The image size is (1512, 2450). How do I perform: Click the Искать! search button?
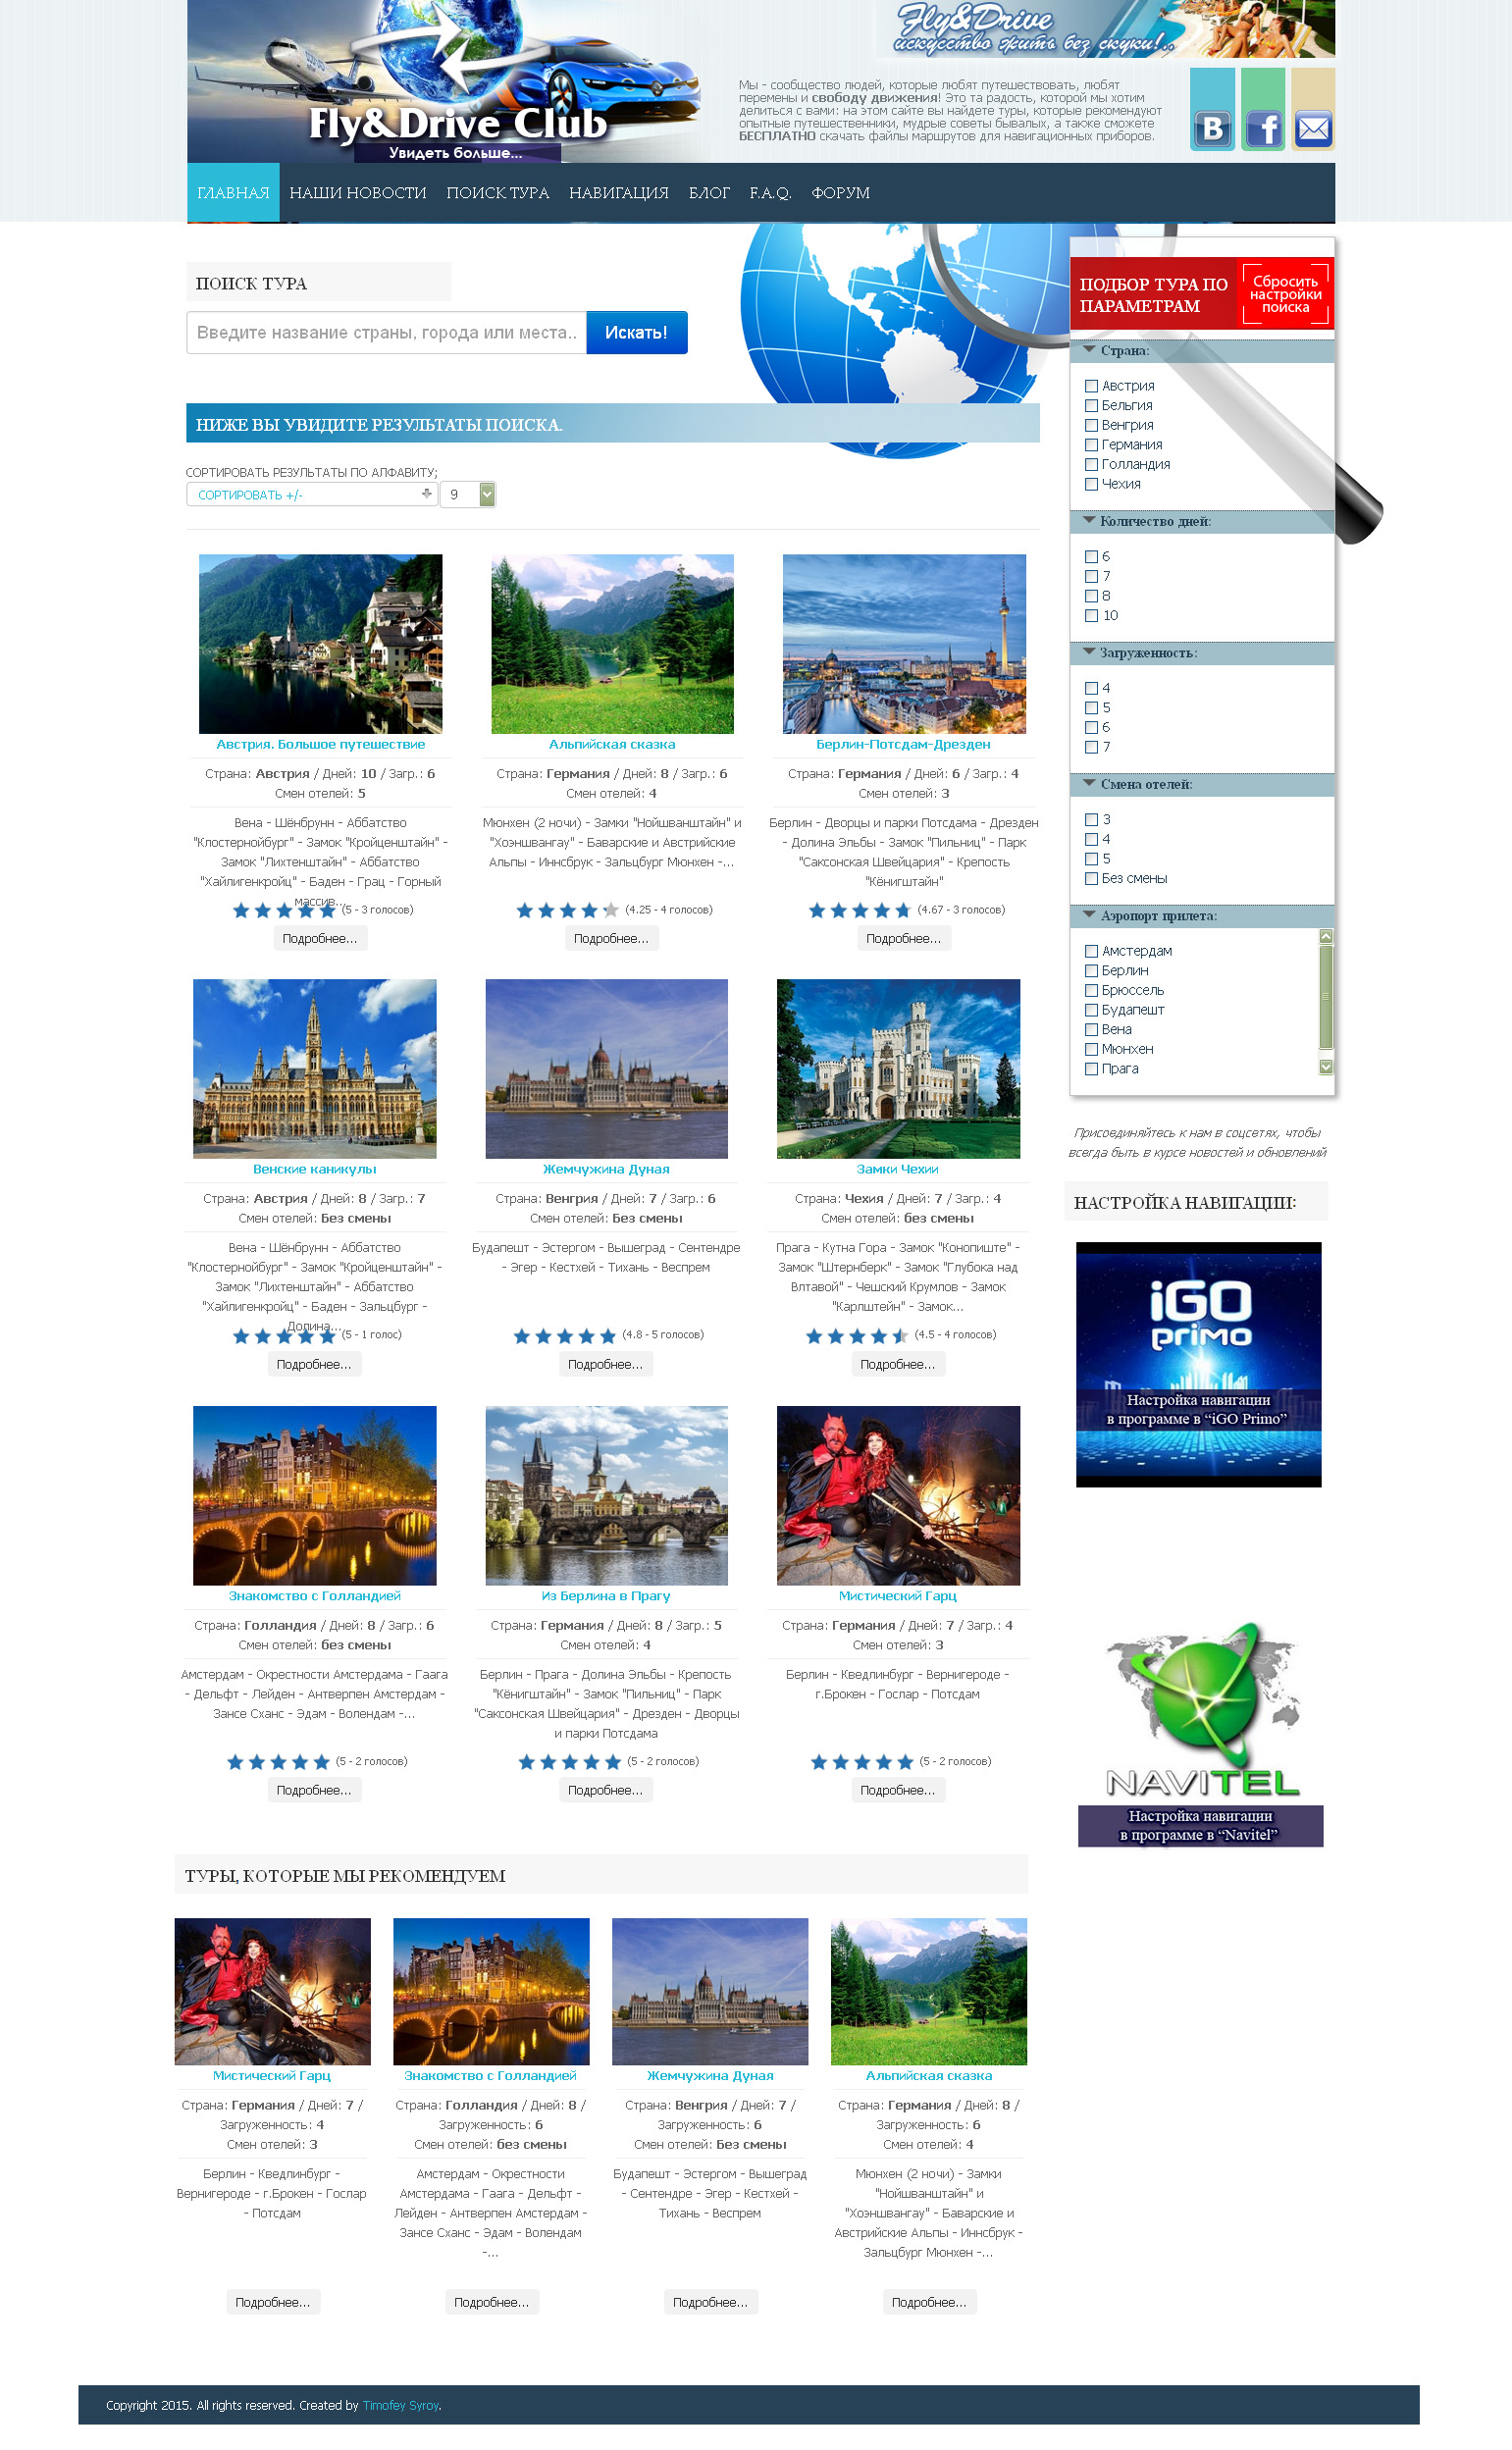coord(636,333)
